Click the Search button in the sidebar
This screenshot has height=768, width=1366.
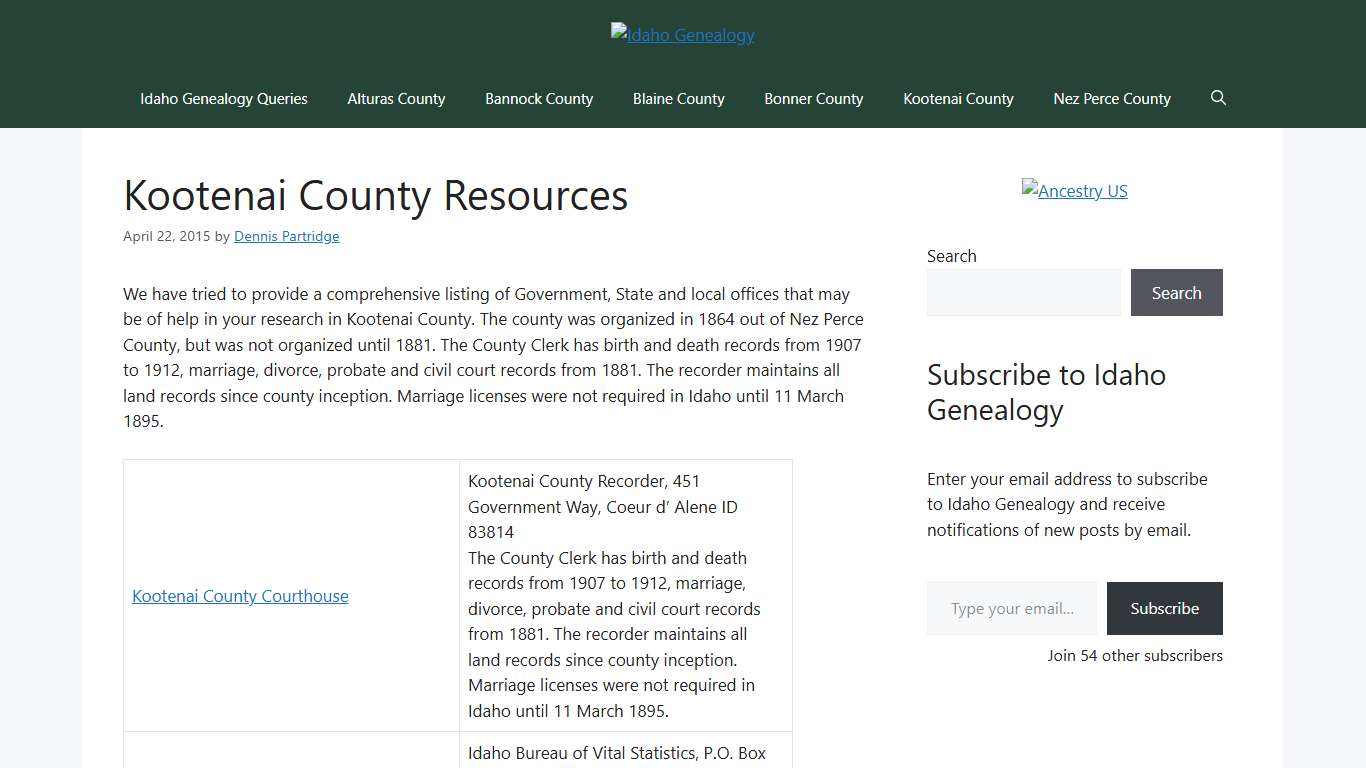[x=1176, y=292]
